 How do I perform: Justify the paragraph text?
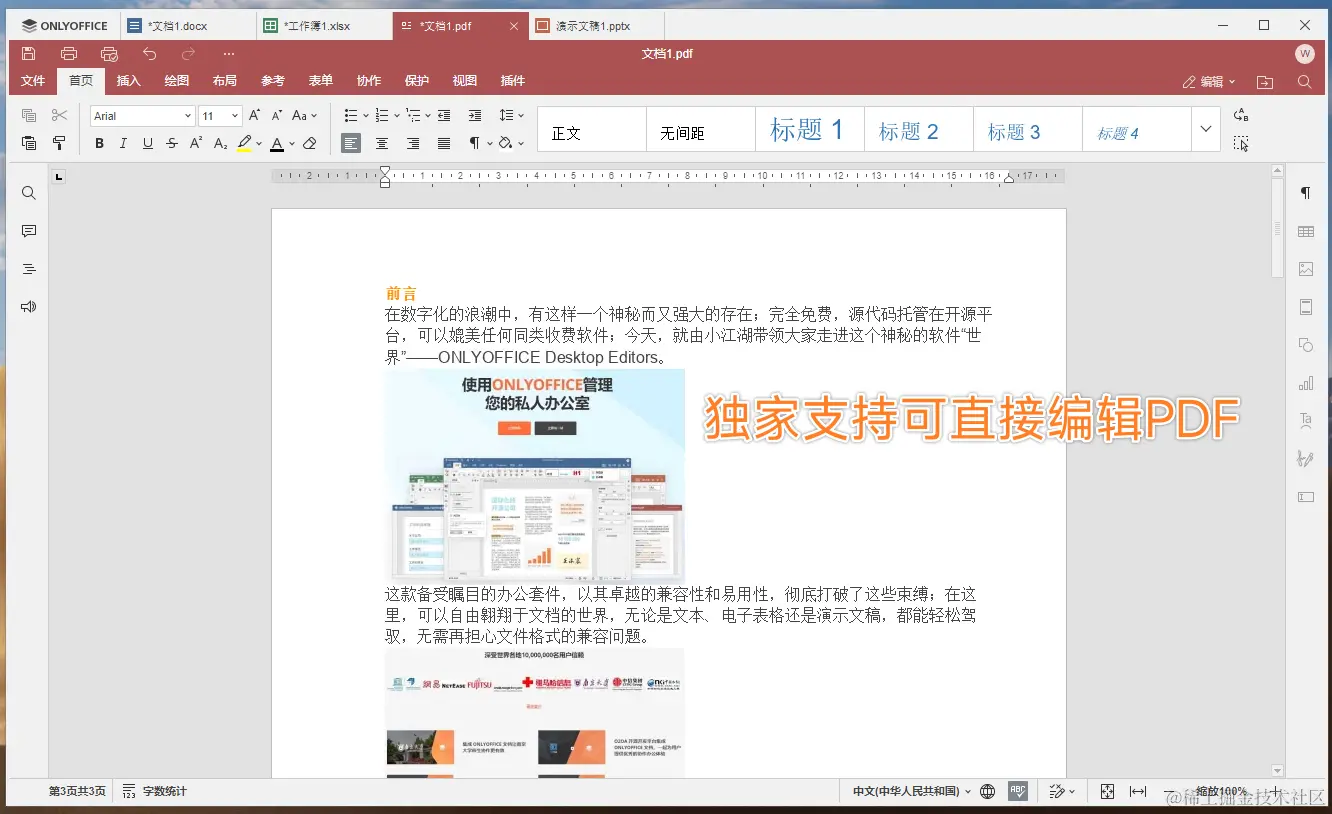tap(444, 143)
